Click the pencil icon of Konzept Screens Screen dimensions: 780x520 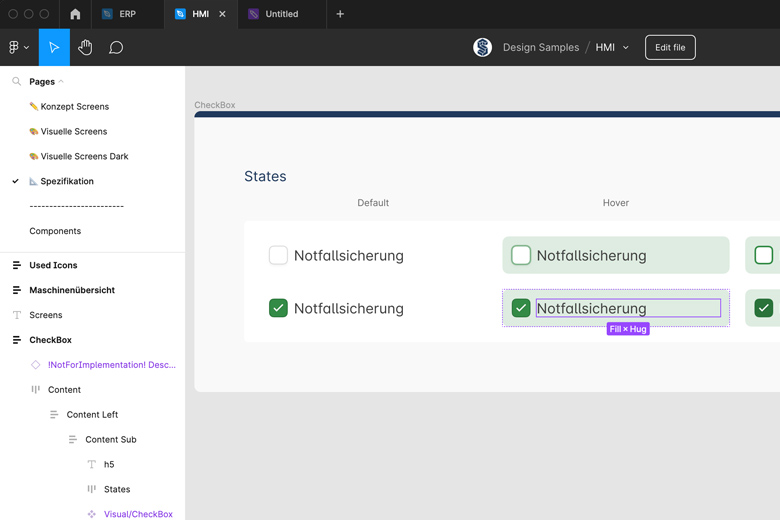[x=33, y=106]
